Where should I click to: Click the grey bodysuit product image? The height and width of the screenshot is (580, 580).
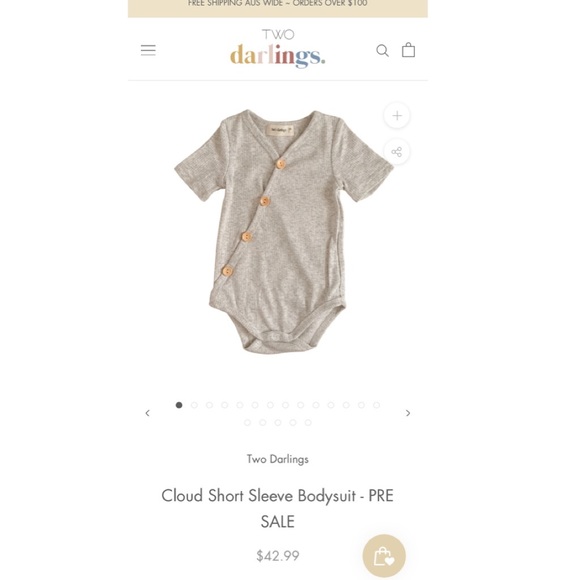click(x=283, y=232)
